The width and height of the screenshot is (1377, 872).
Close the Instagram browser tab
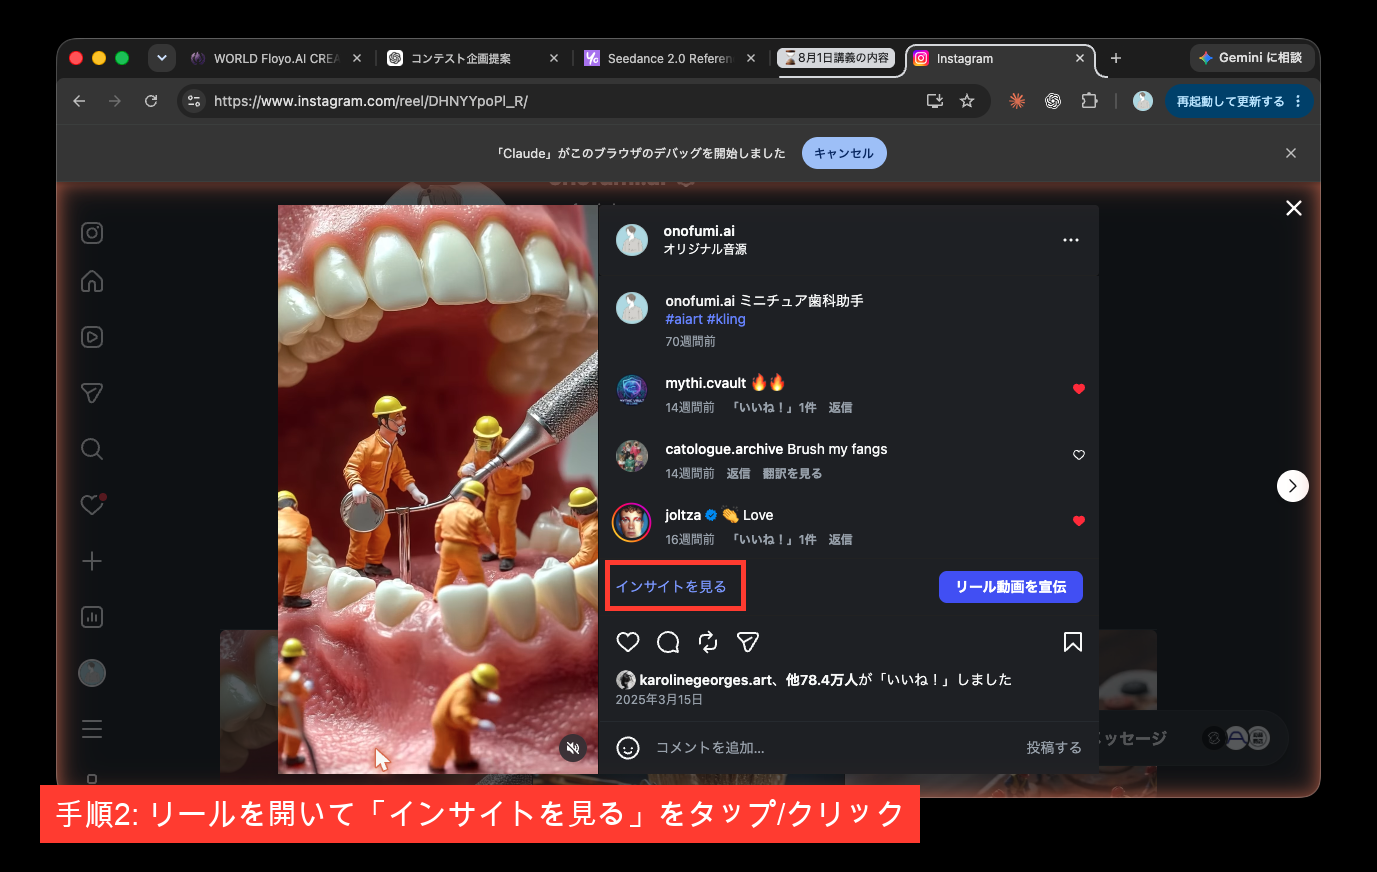click(1080, 59)
